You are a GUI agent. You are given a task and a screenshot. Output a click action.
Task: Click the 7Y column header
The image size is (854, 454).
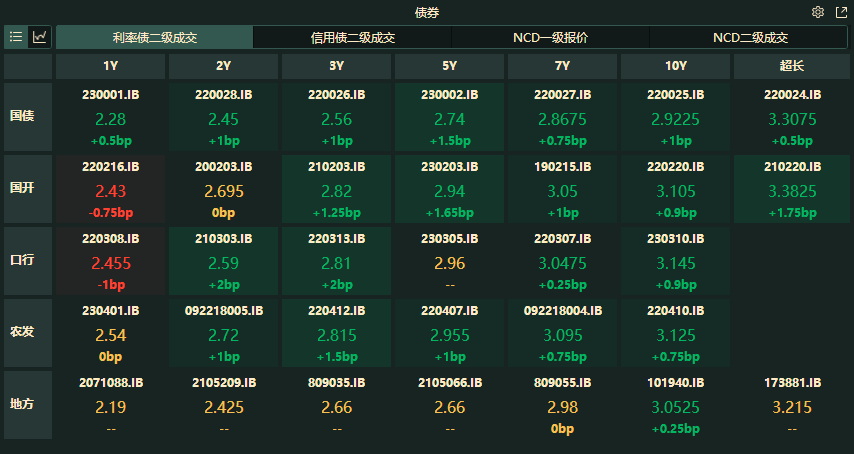tap(563, 66)
